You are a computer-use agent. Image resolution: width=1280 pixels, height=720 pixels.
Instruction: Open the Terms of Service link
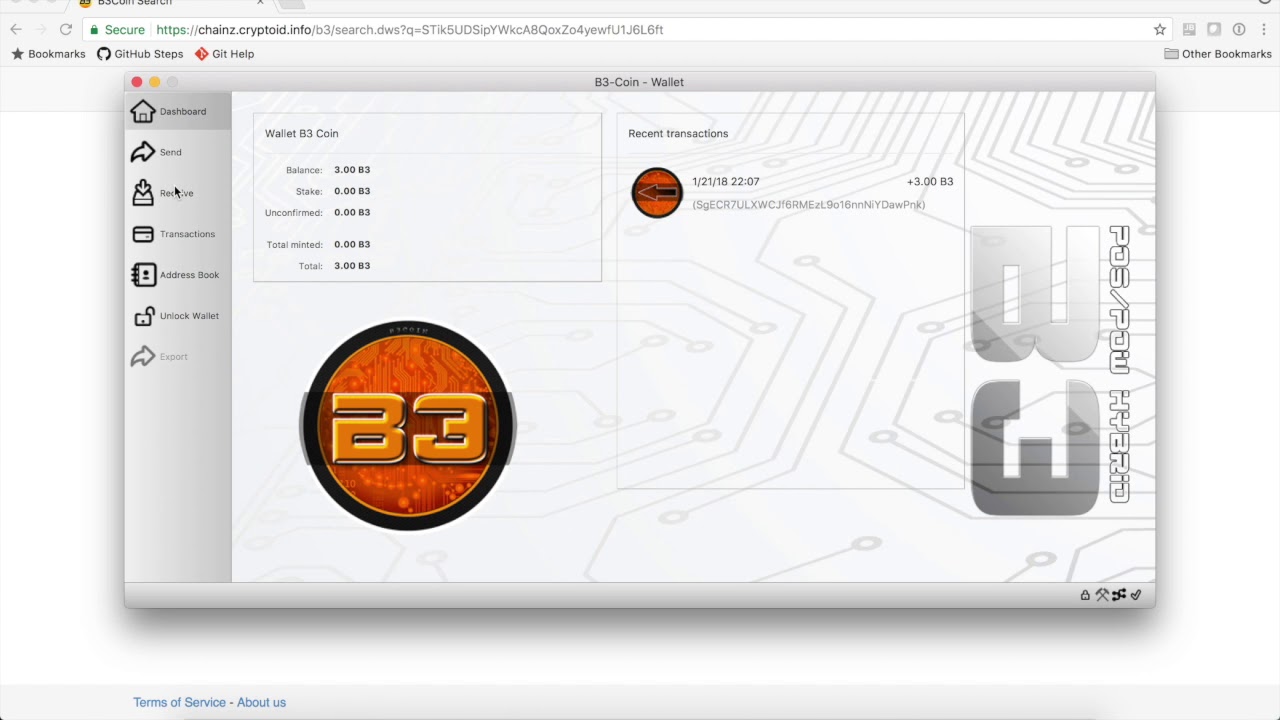pos(180,702)
